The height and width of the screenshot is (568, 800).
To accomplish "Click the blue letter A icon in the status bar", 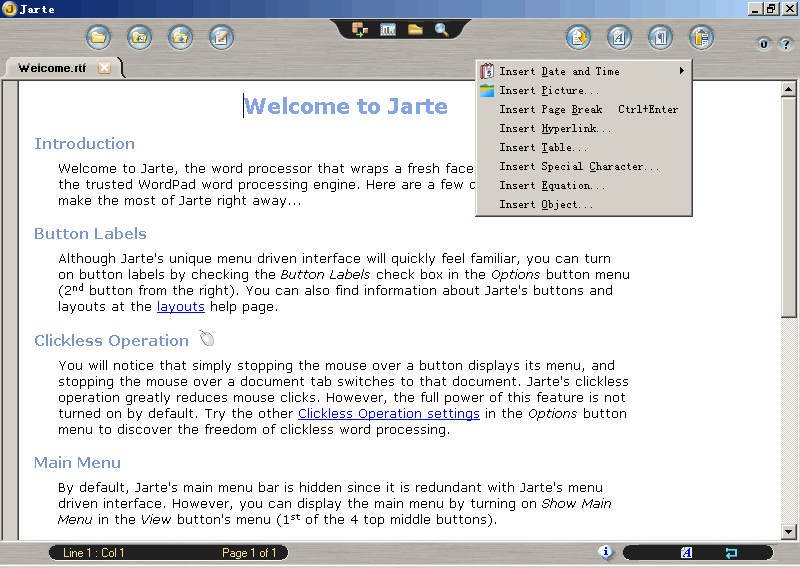I will point(686,552).
